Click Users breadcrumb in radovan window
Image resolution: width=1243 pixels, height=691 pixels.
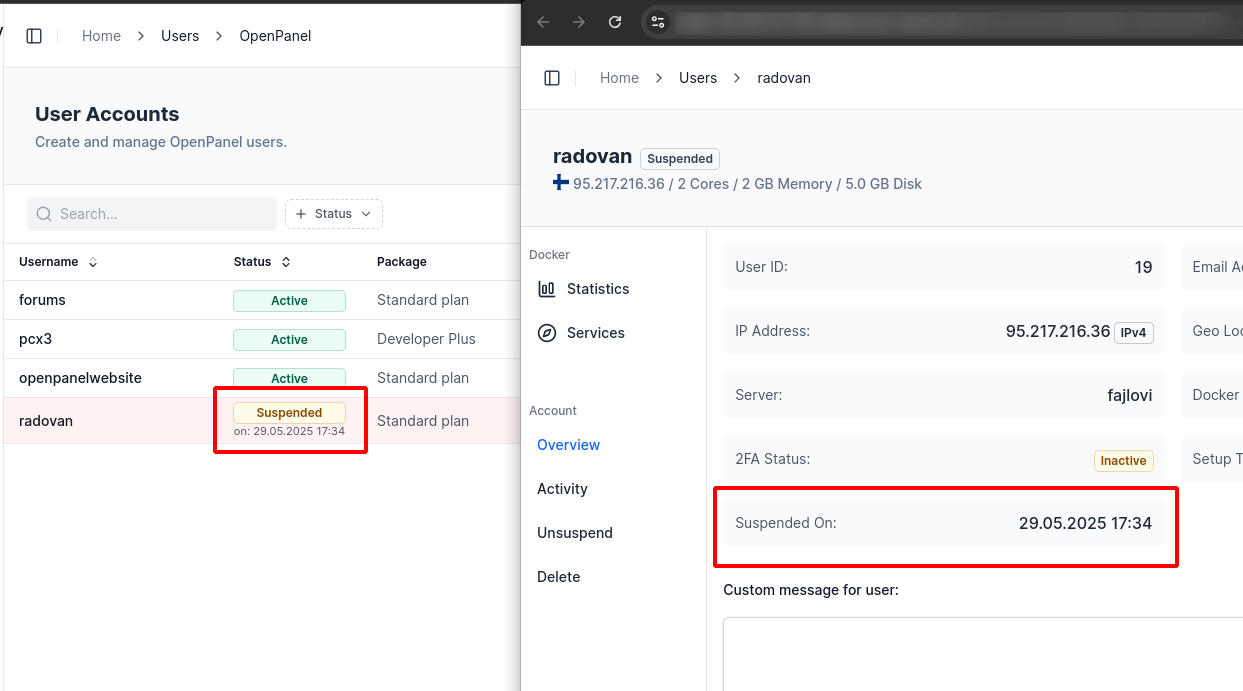point(698,78)
